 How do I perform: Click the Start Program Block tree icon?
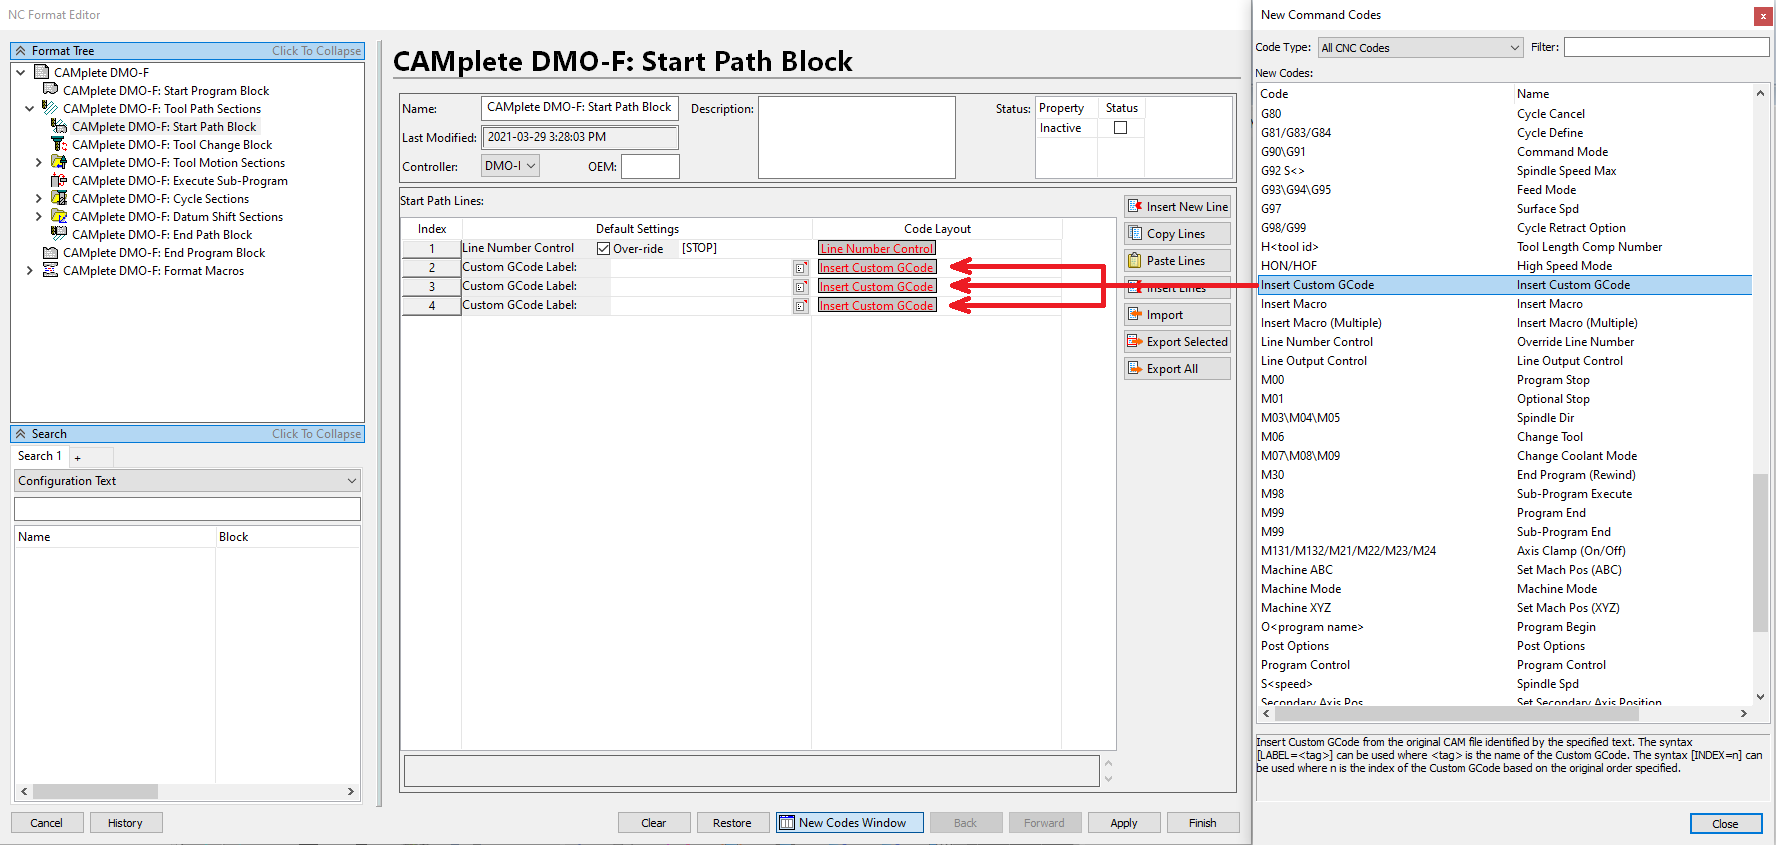50,90
